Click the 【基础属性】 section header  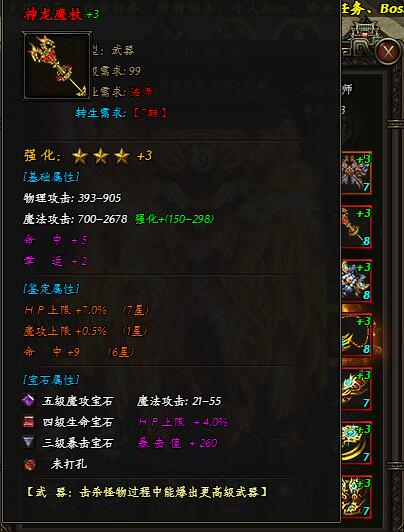51,177
